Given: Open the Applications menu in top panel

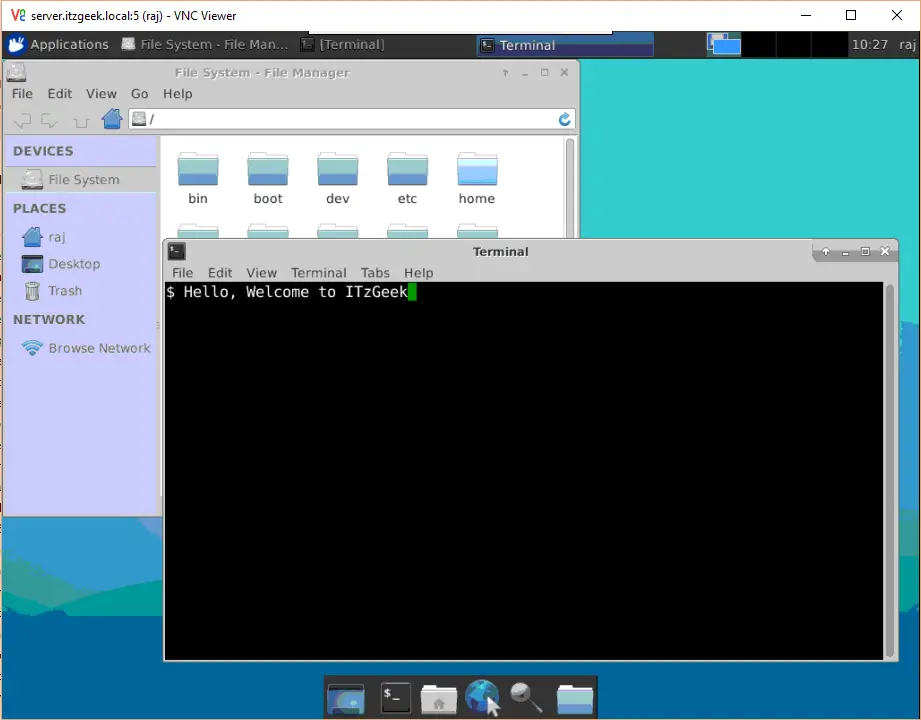Looking at the screenshot, I should point(58,45).
